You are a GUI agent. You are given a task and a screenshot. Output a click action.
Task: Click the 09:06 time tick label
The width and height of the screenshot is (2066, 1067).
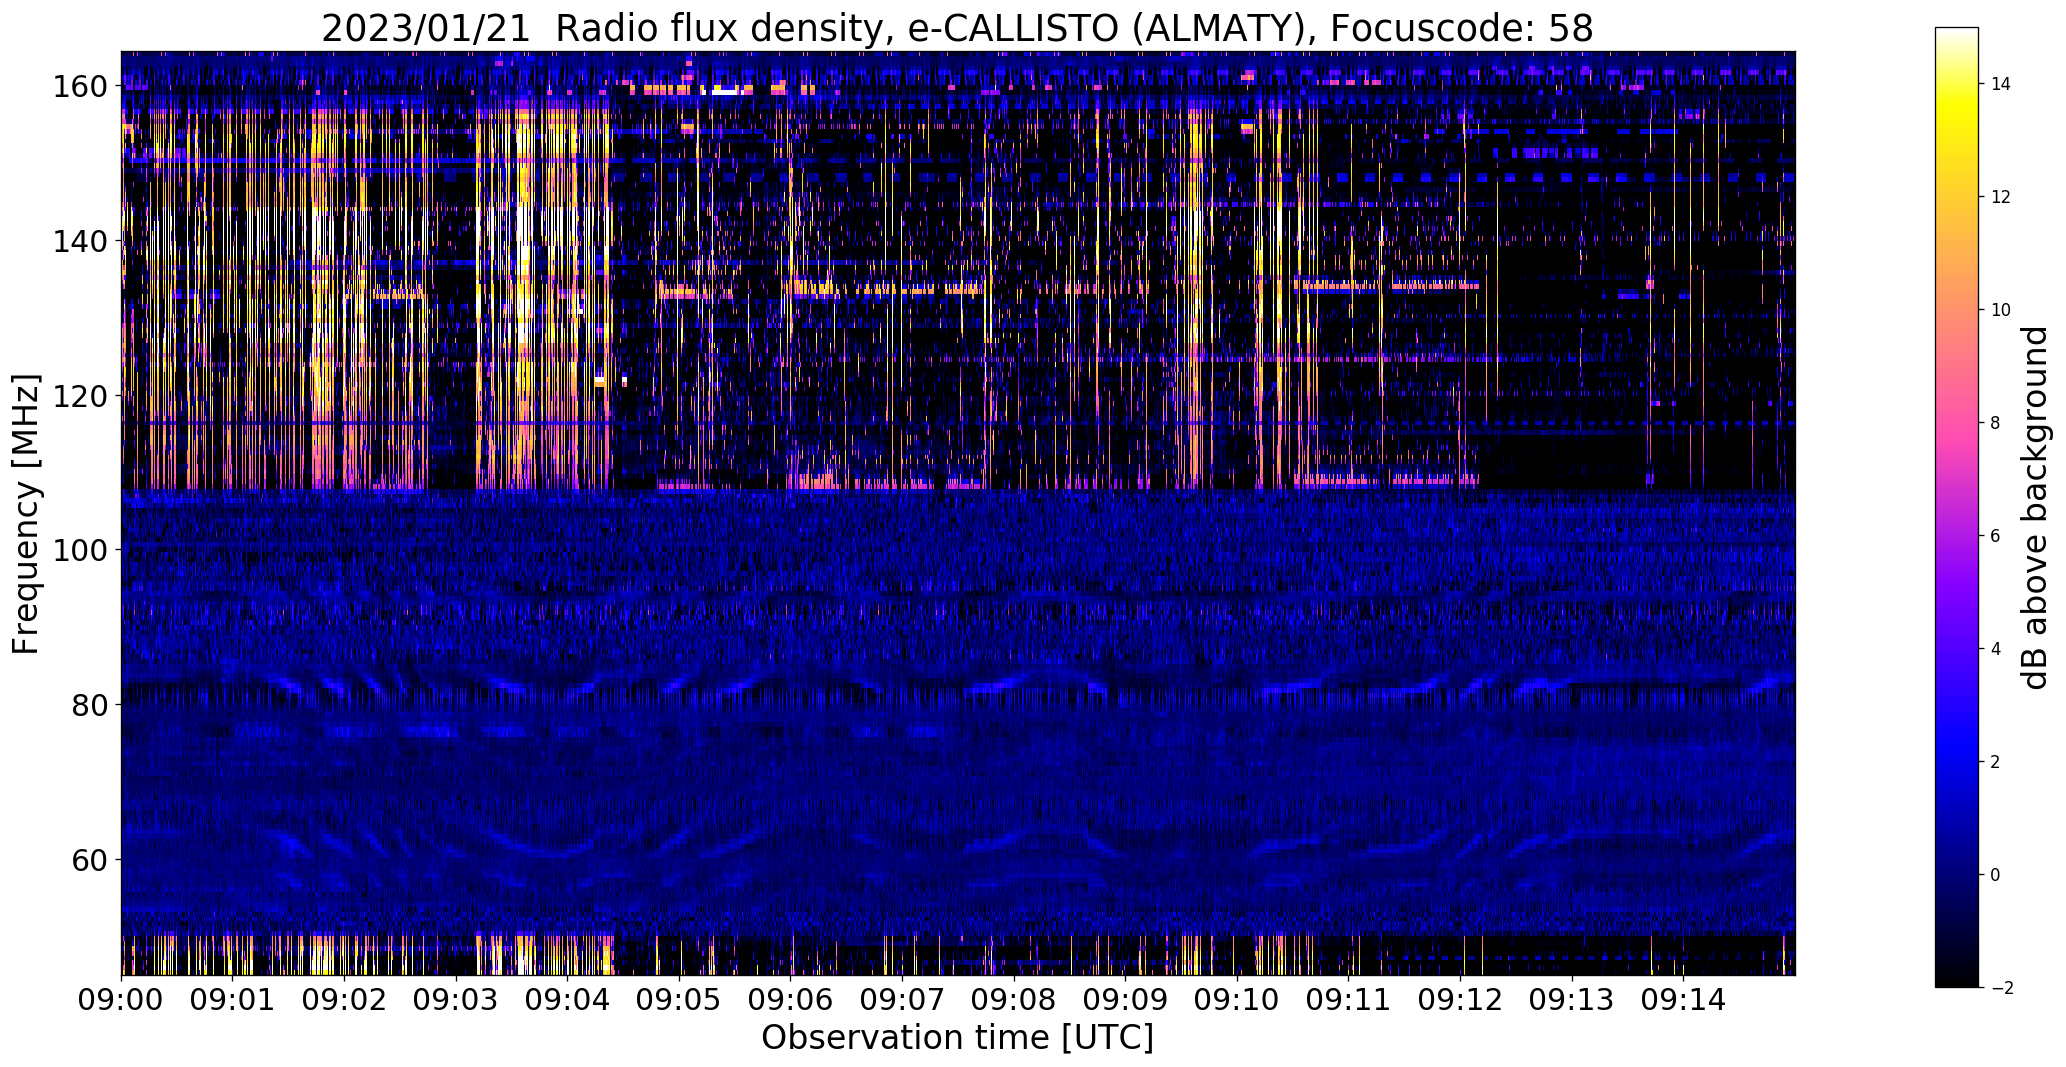pyautogui.click(x=791, y=1000)
